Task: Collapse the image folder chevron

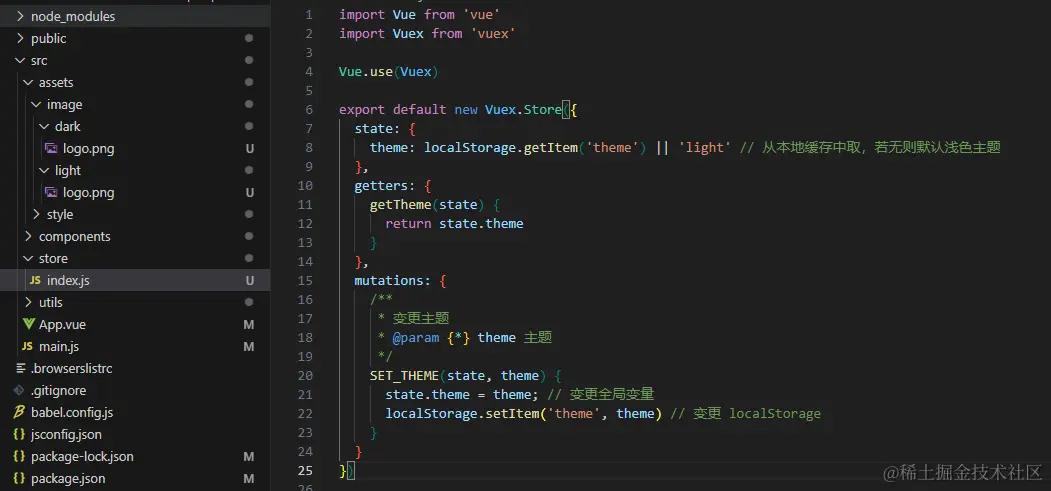Action: coord(36,105)
